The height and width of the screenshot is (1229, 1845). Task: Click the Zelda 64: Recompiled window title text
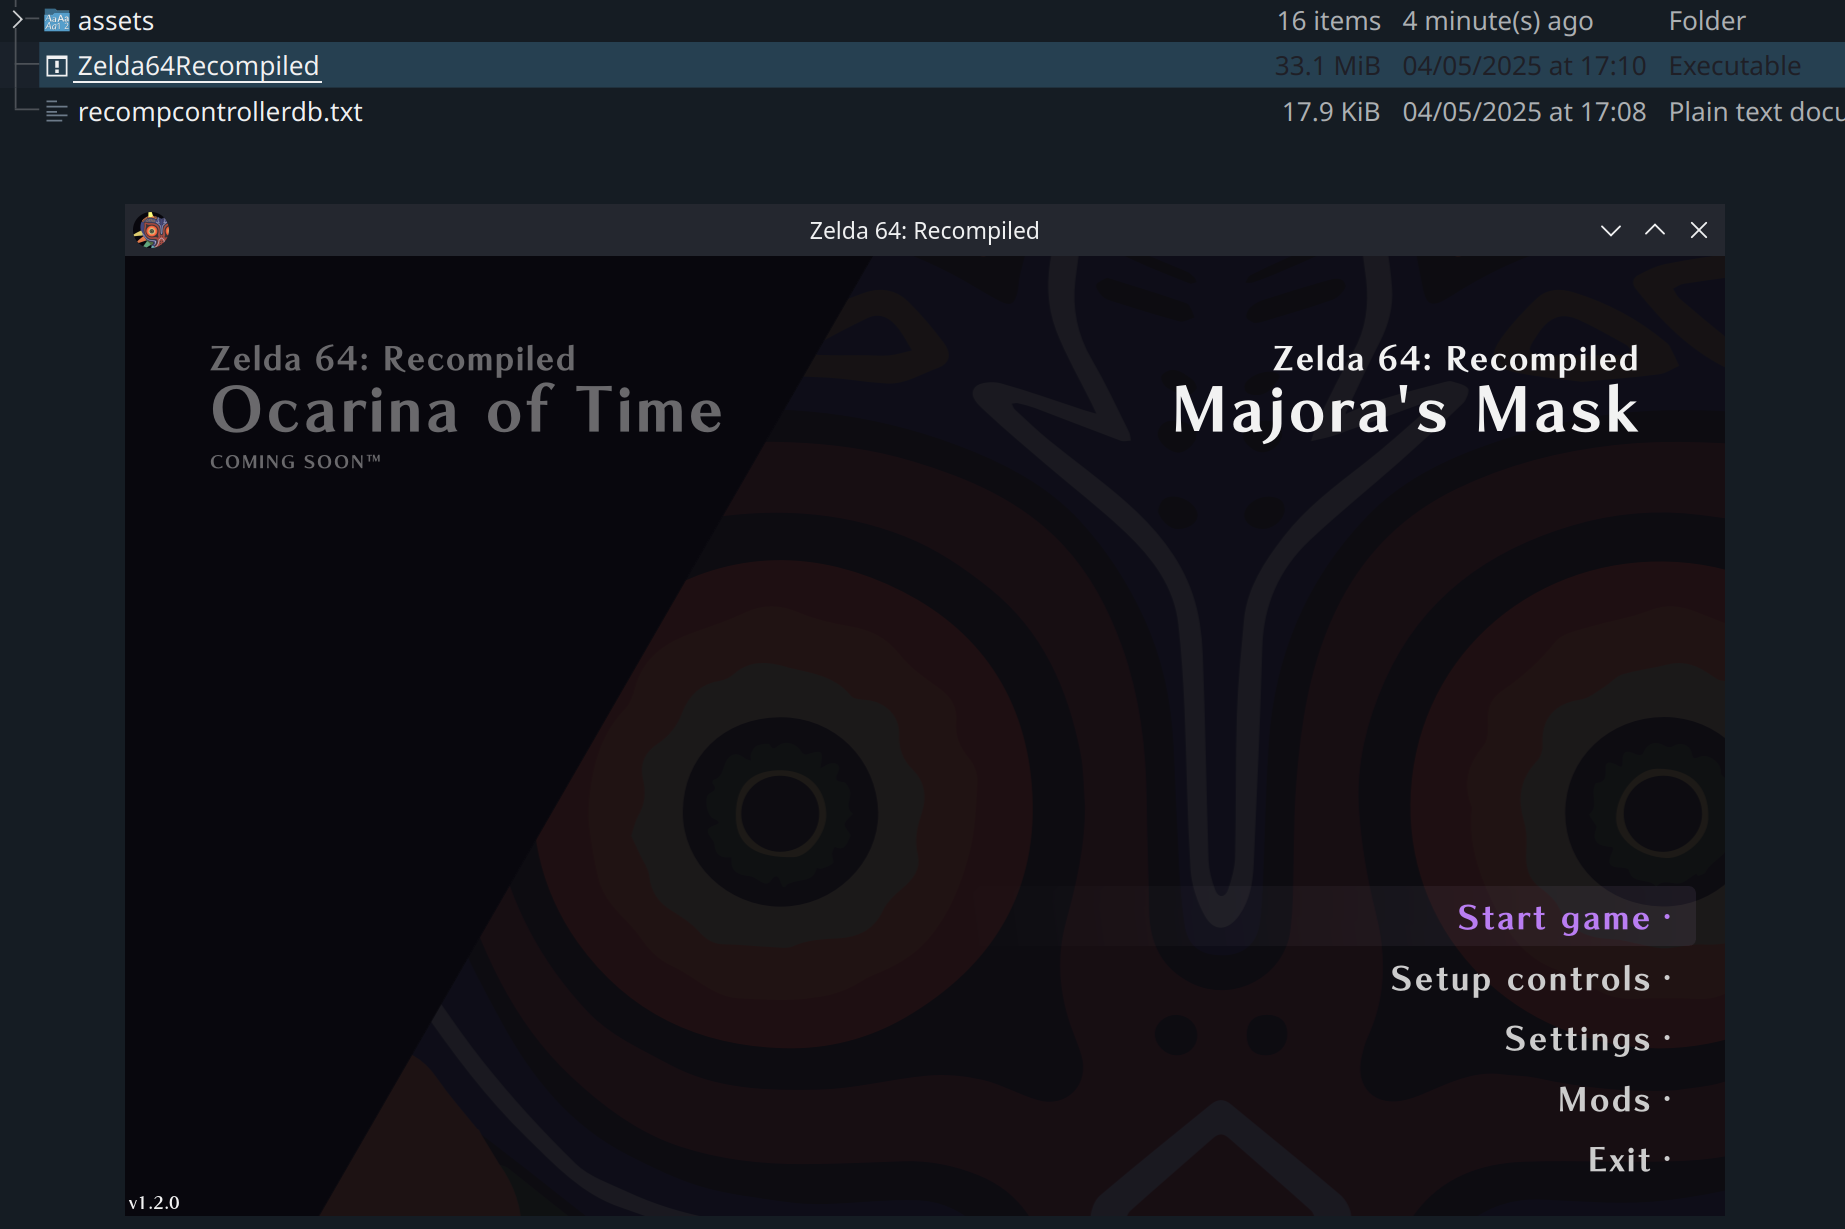924,230
